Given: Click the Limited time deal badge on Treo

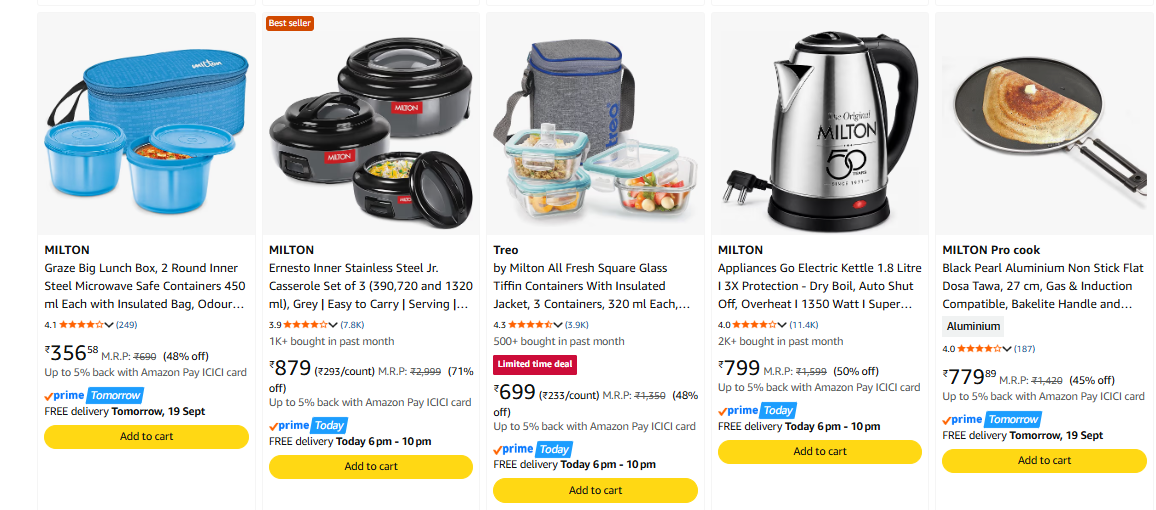Looking at the screenshot, I should click(x=535, y=364).
